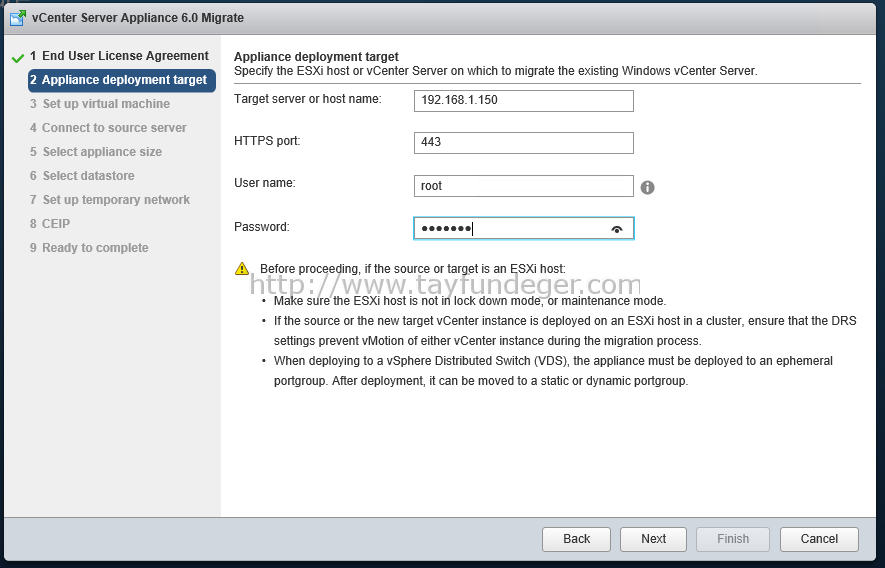Viewport: 885px width, 568px height.
Task: Focus the Target server or host name field
Action: point(524,101)
